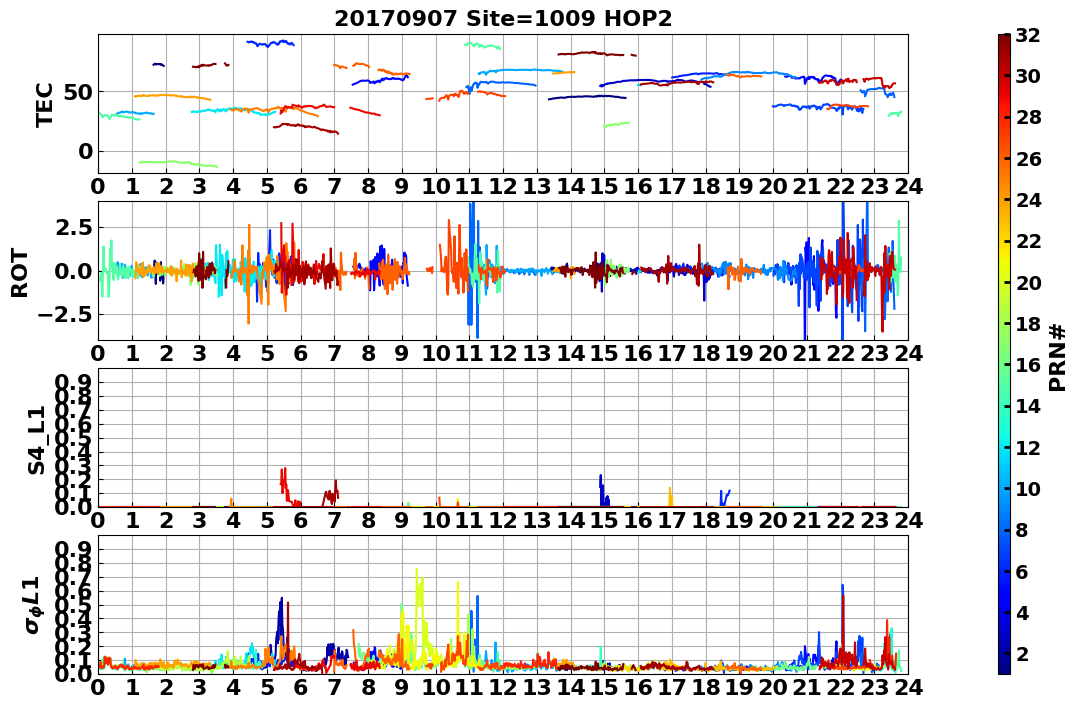Click the hour 12 tick under the TEC panel
Image resolution: width=1077 pixels, height=709 pixels.
[x=503, y=186]
